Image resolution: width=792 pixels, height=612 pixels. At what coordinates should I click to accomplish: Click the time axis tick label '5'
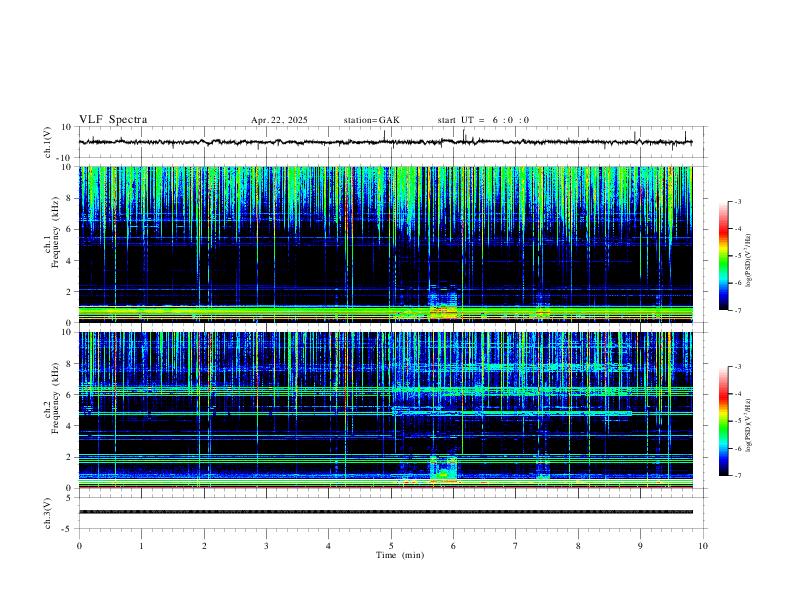(391, 546)
